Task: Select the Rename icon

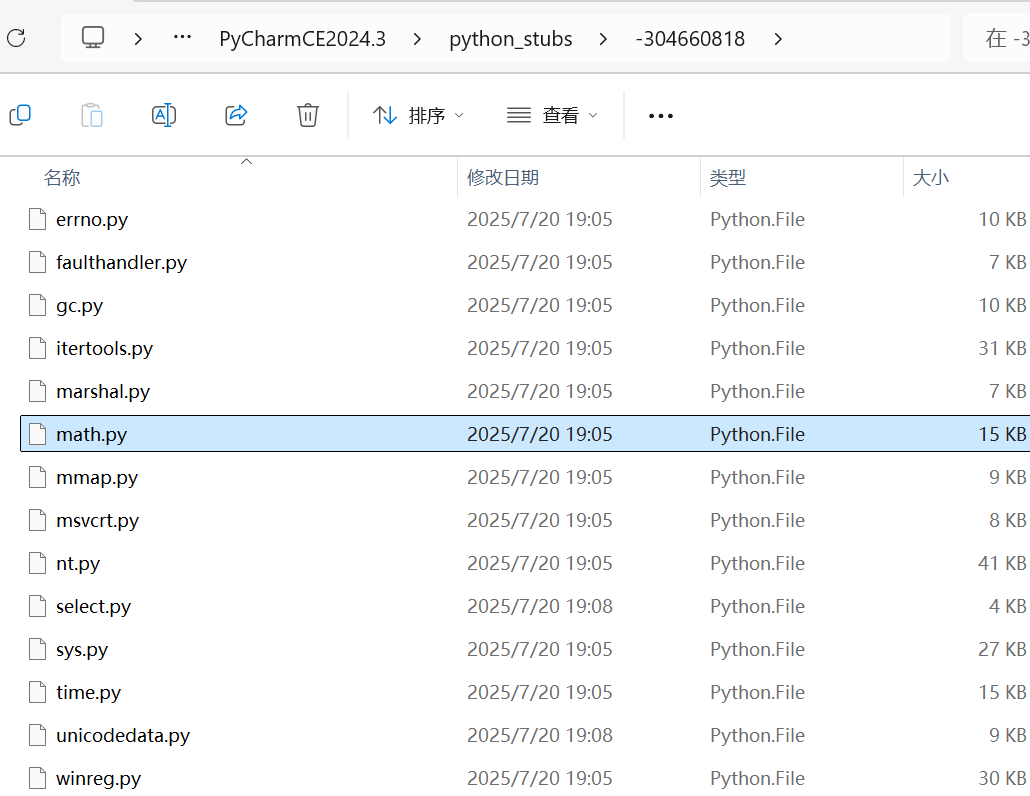Action: point(164,115)
